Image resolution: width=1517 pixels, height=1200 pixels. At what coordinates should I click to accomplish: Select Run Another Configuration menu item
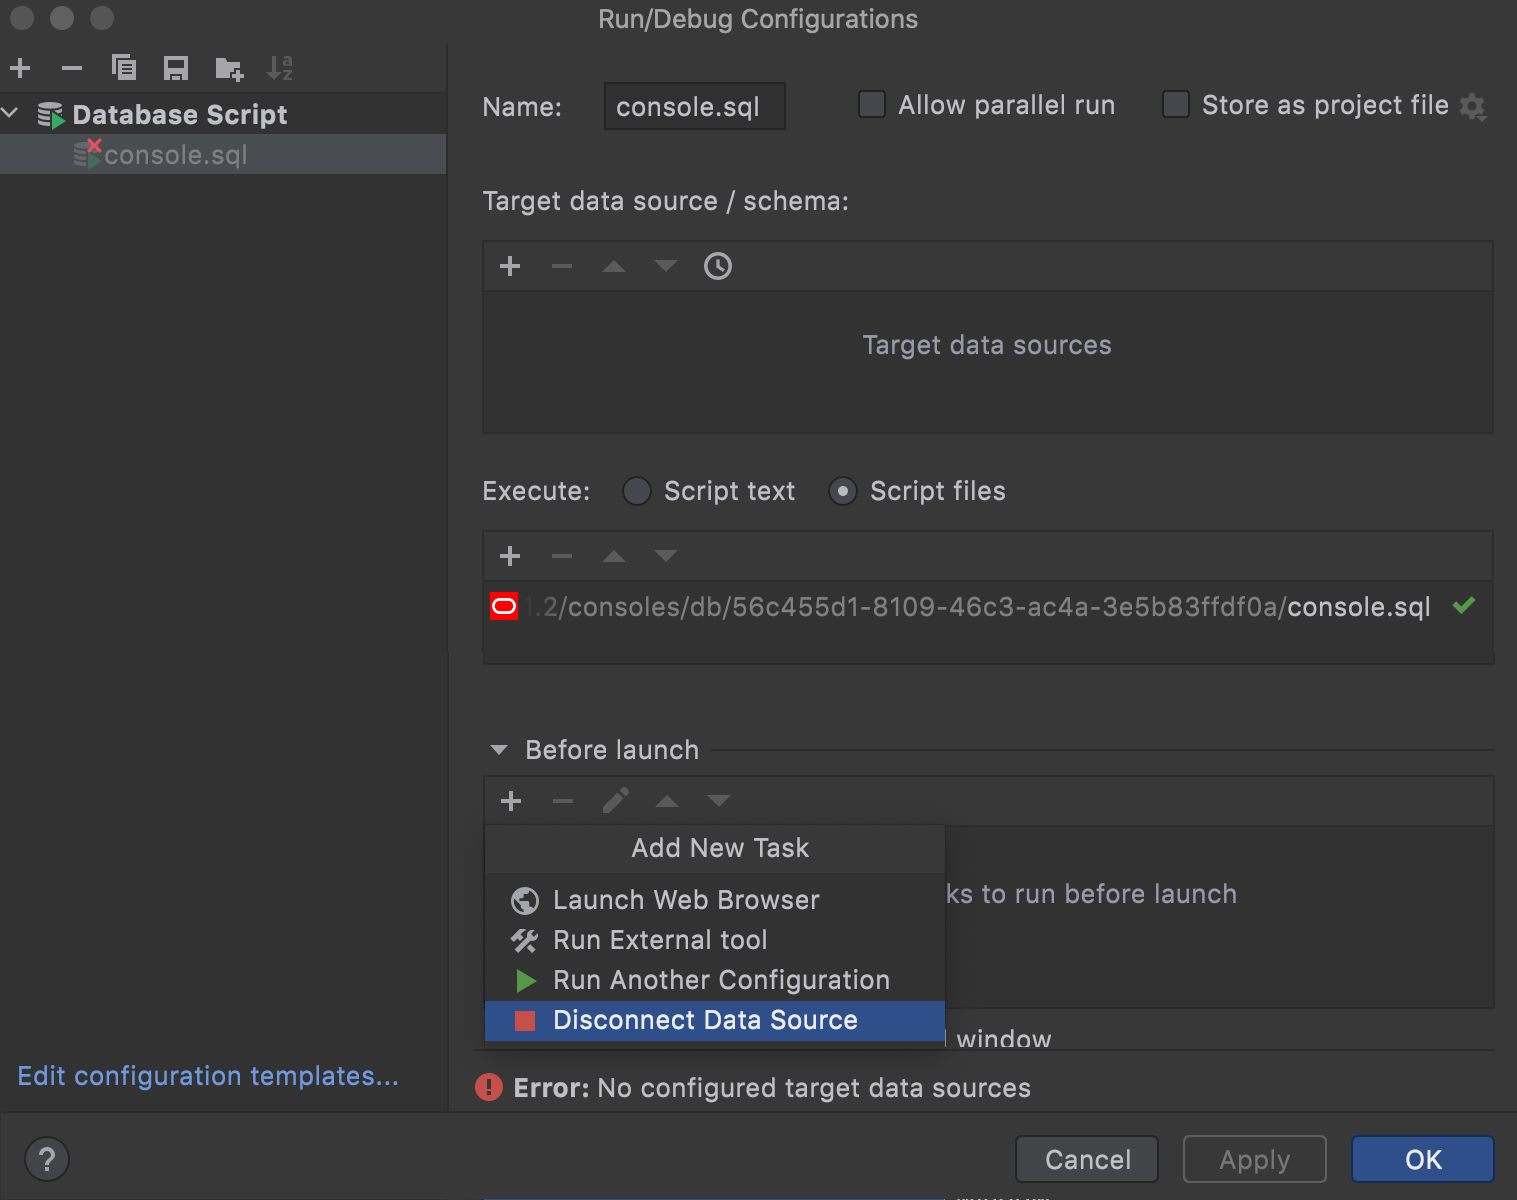pos(720,980)
